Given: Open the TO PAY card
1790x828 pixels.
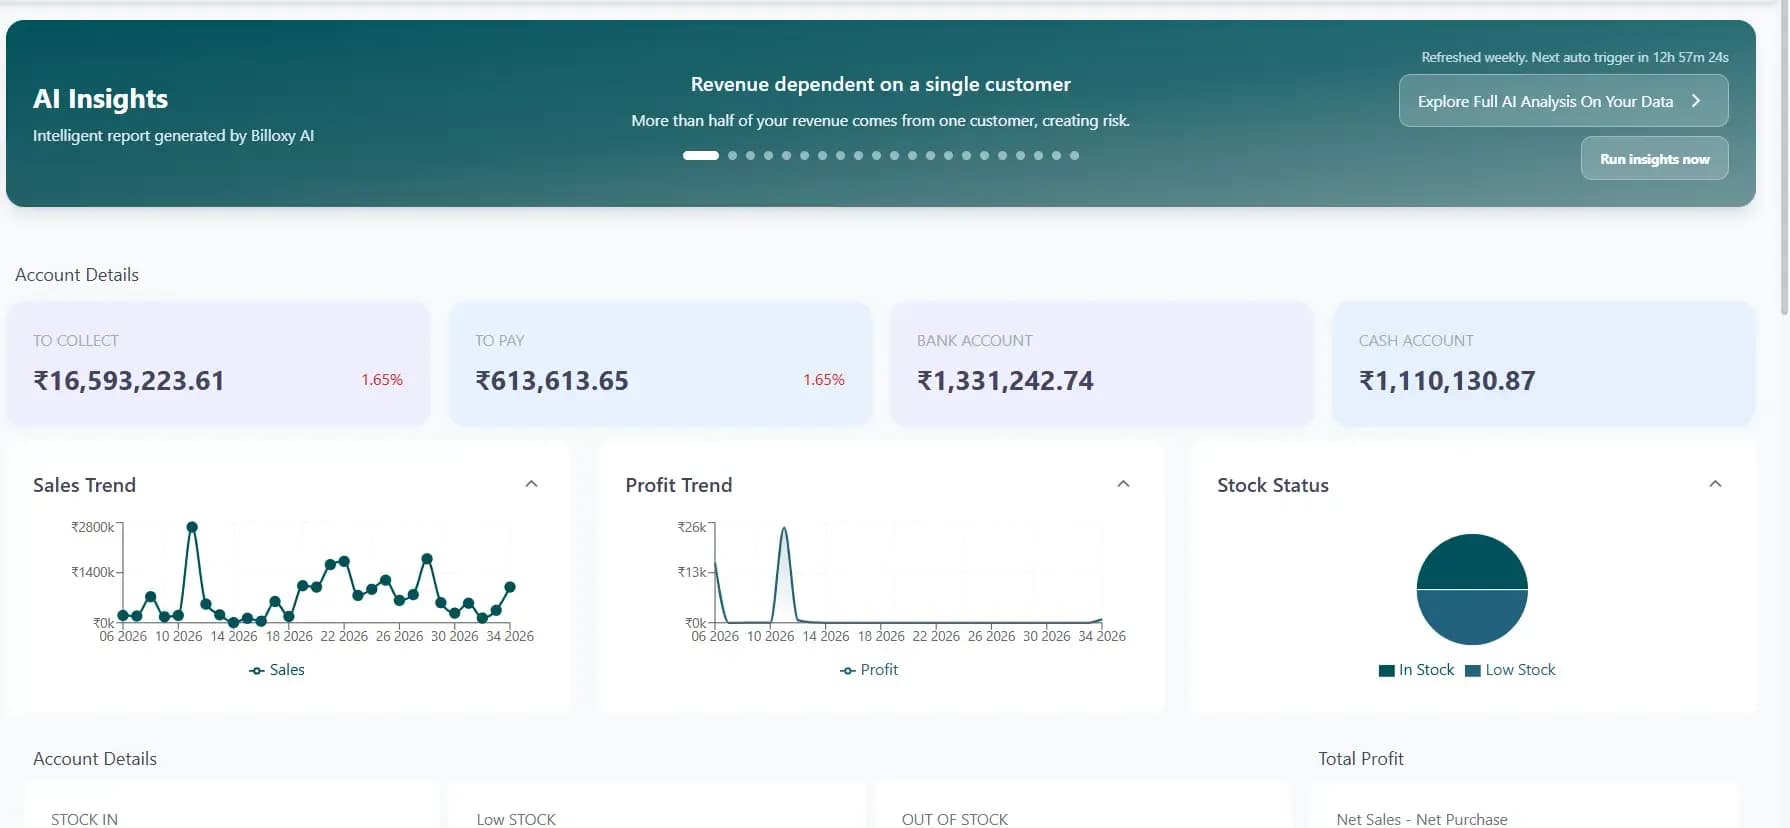Looking at the screenshot, I should point(660,364).
